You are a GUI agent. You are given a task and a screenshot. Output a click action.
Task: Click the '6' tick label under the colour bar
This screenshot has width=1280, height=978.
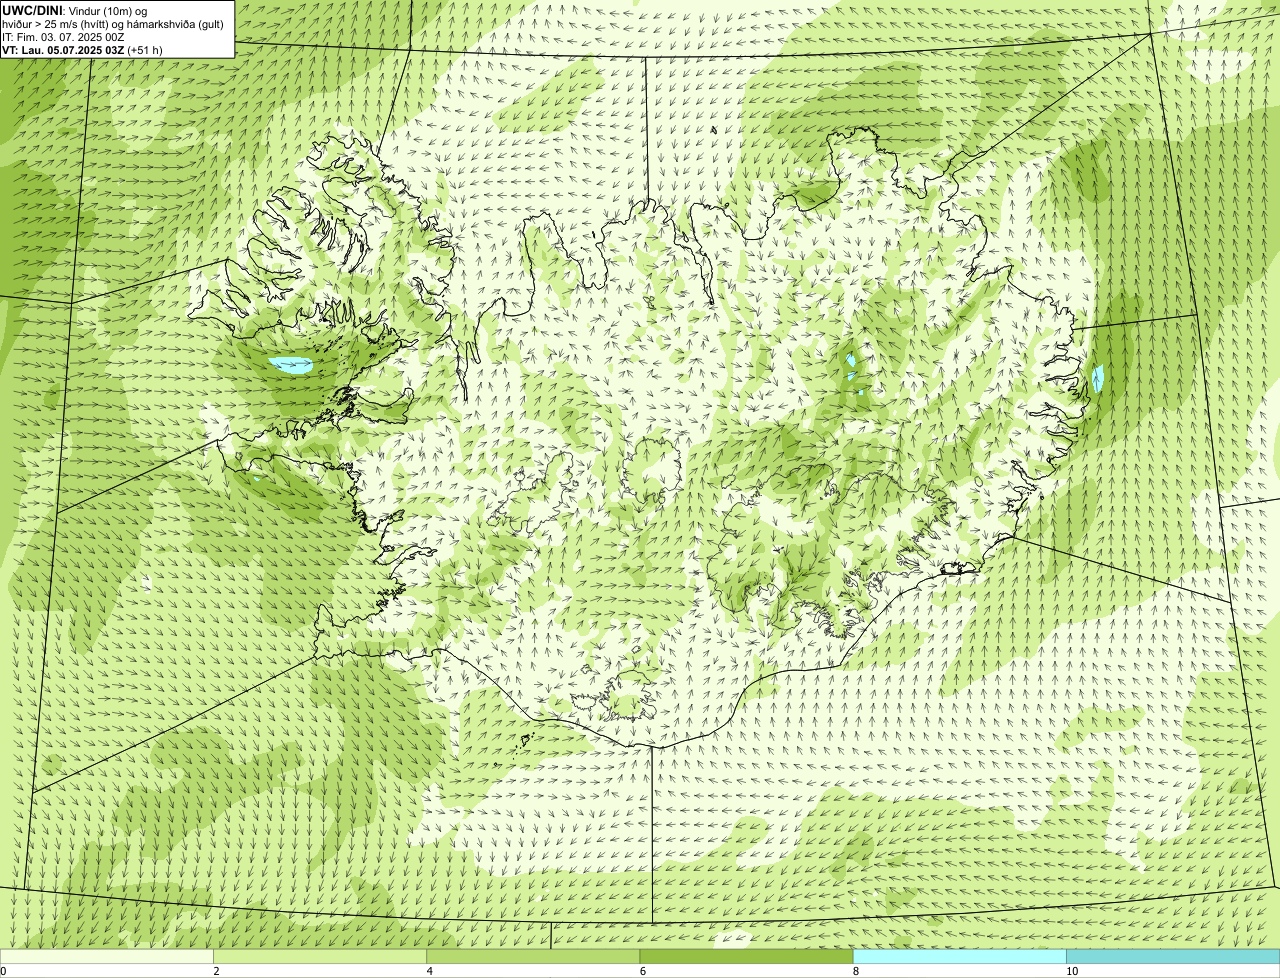[x=642, y=971]
